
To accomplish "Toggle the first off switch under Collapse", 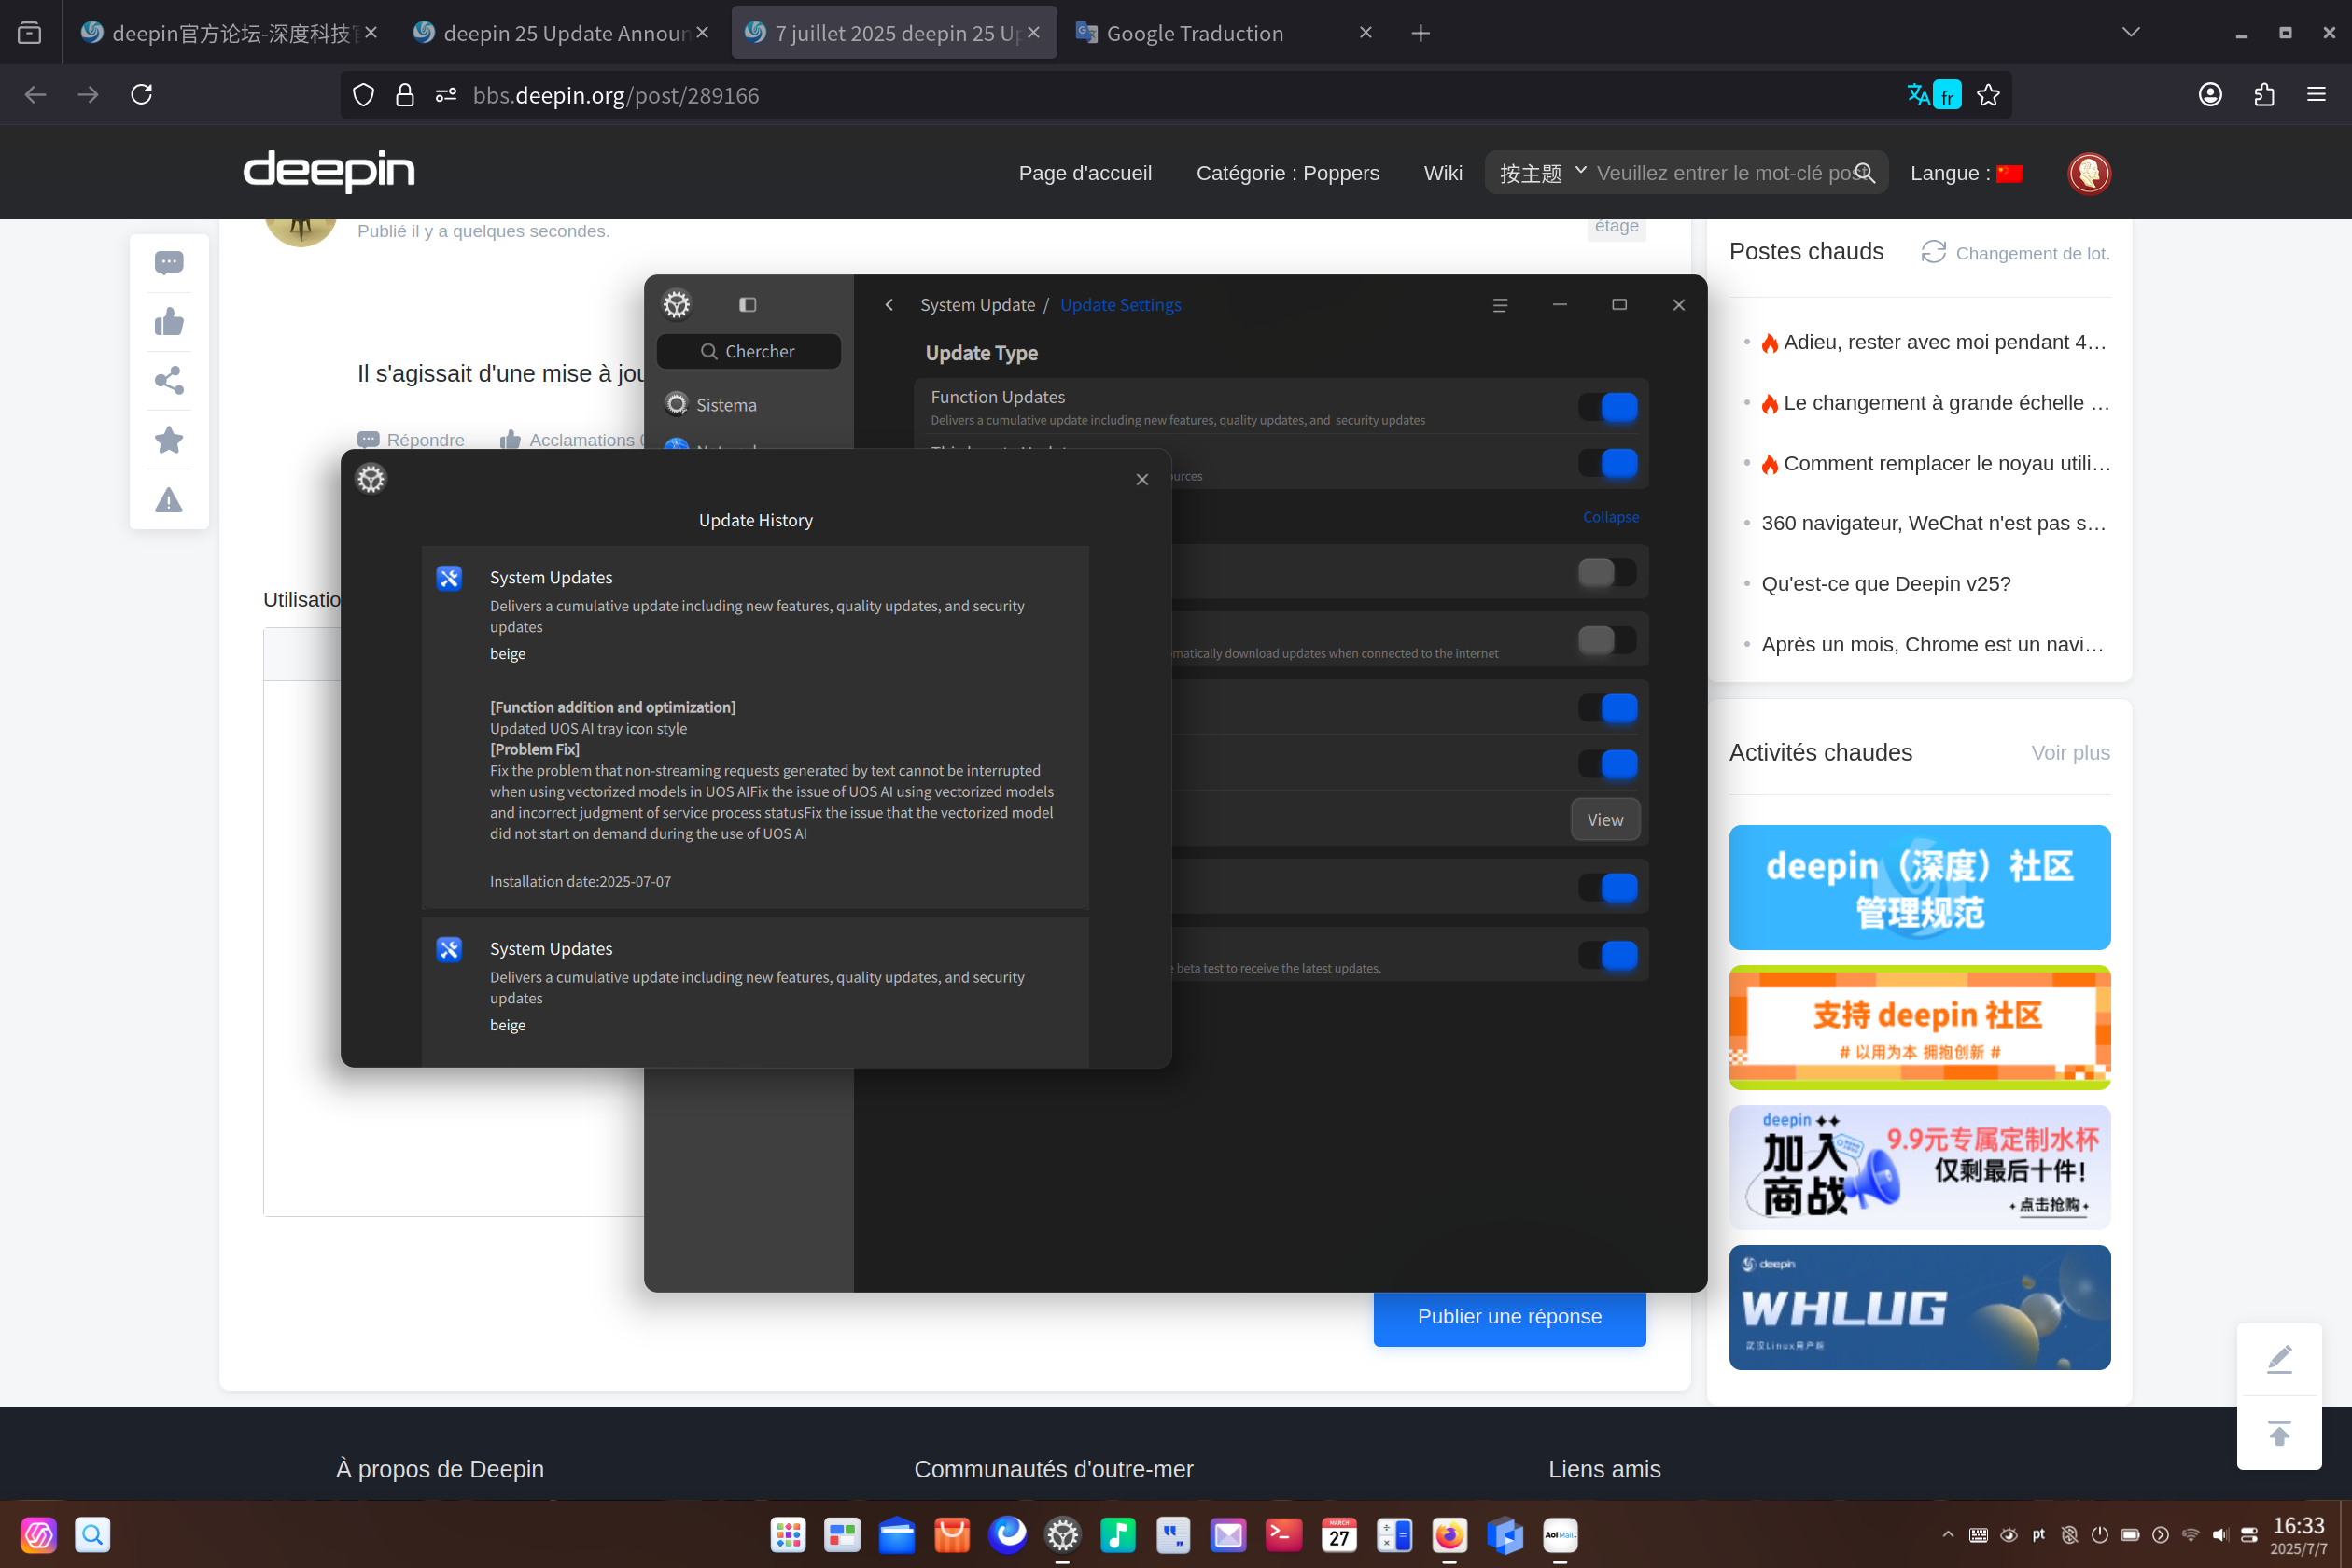I will coord(1607,573).
